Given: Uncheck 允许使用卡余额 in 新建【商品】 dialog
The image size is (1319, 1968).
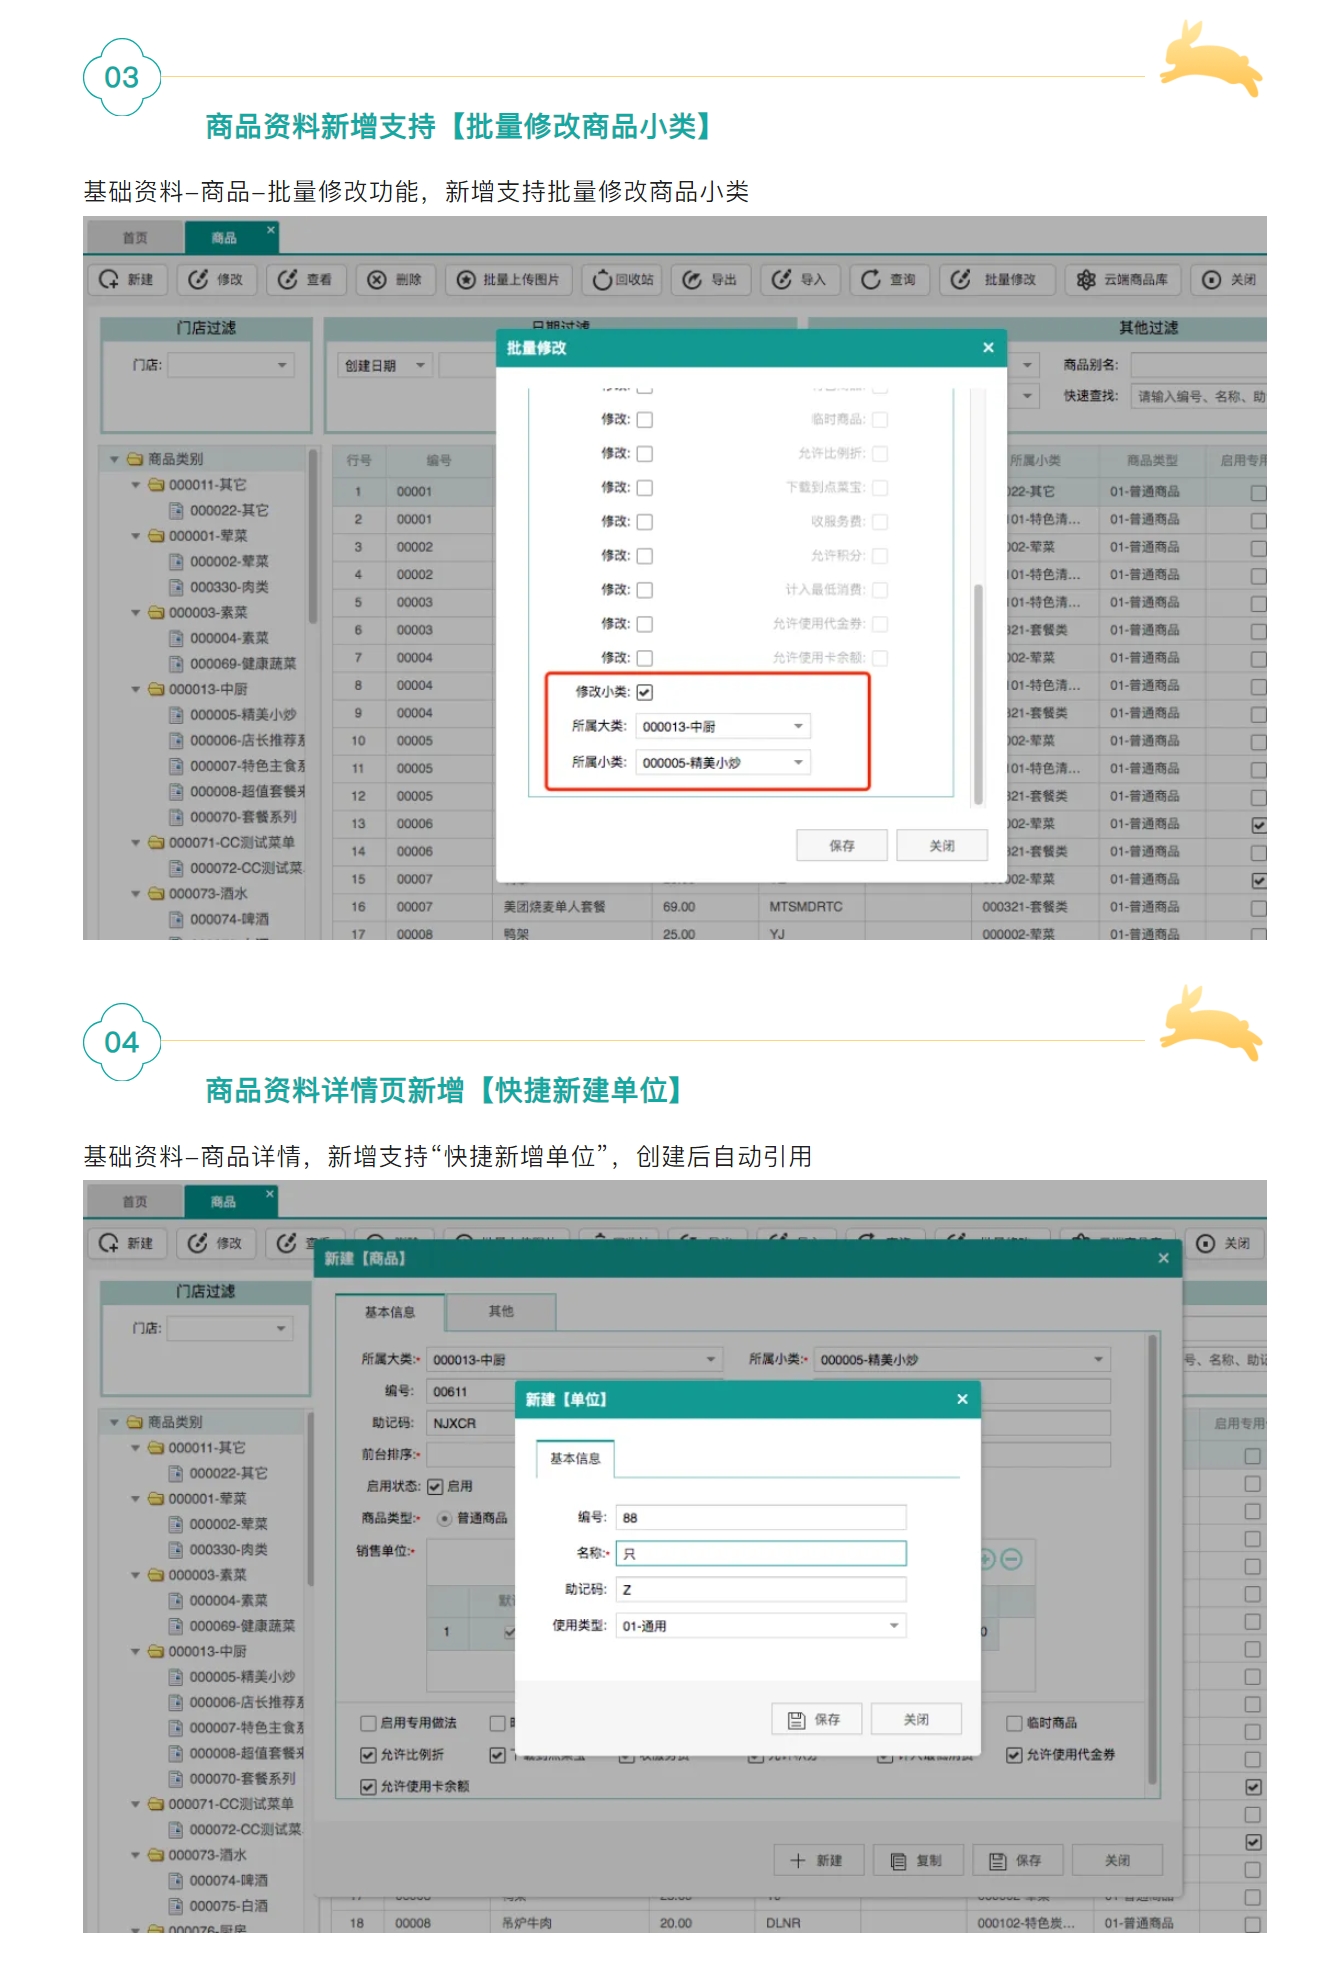Looking at the screenshot, I should coord(368,1786).
